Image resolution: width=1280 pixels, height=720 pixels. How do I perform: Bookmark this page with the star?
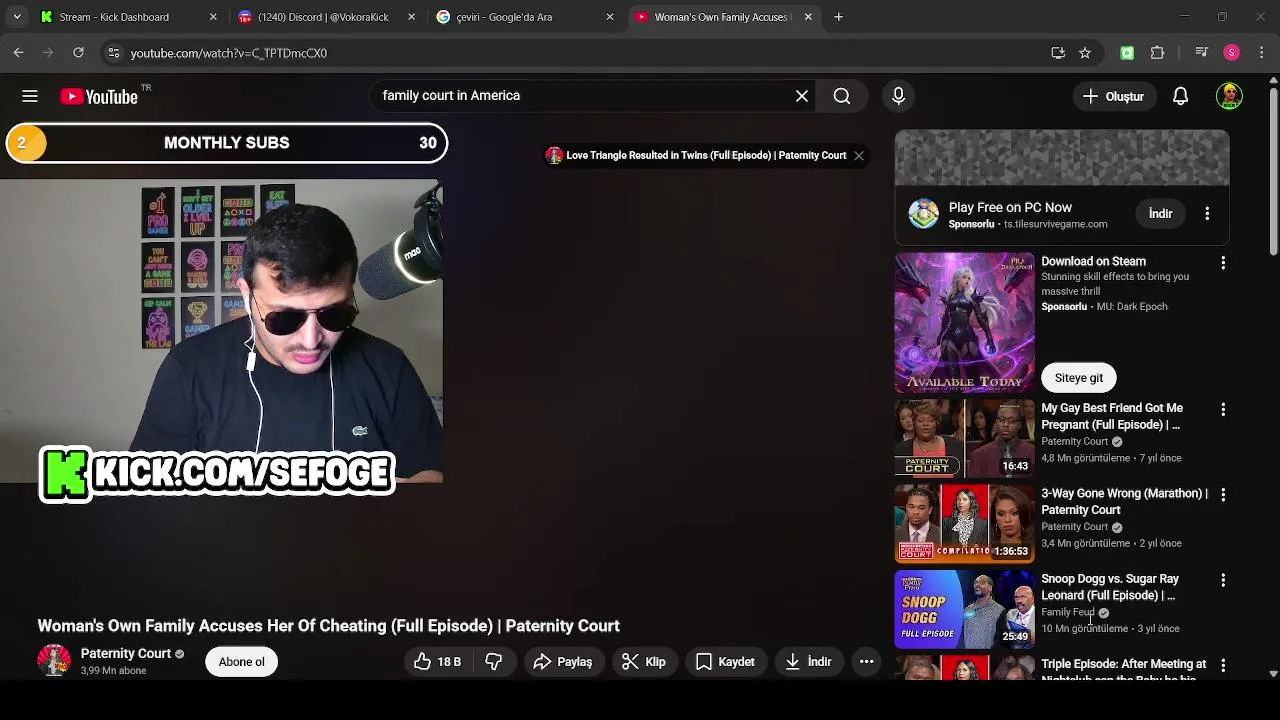tap(1085, 53)
